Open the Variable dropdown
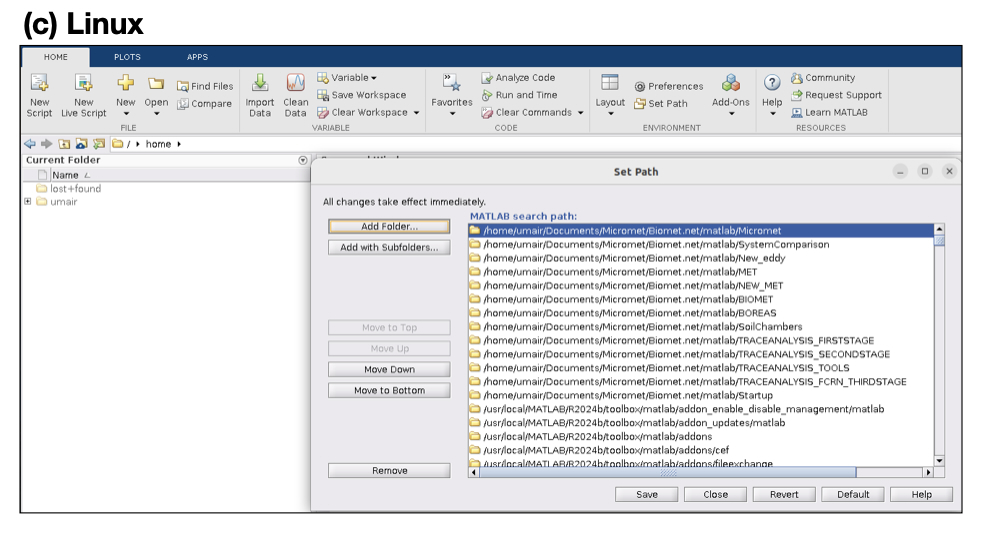This screenshot has width=986, height=535. pos(347,77)
